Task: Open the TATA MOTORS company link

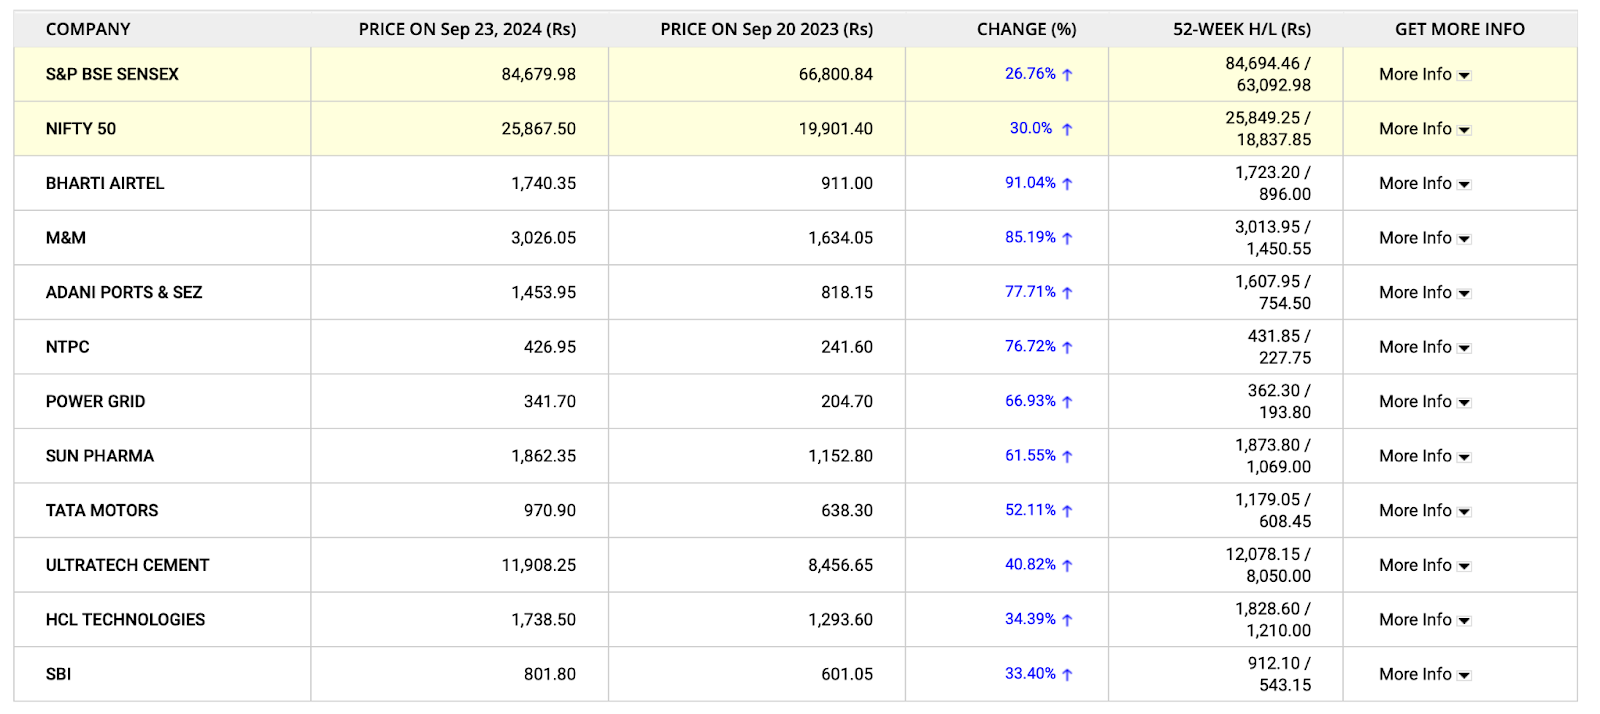Action: (102, 510)
